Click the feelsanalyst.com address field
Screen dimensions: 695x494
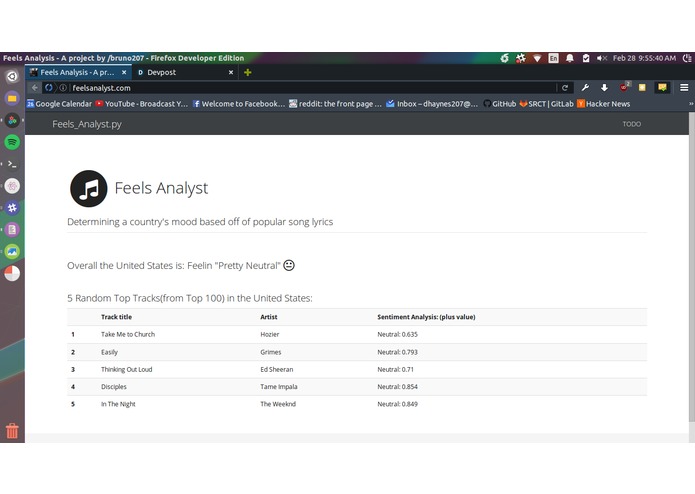(312, 88)
